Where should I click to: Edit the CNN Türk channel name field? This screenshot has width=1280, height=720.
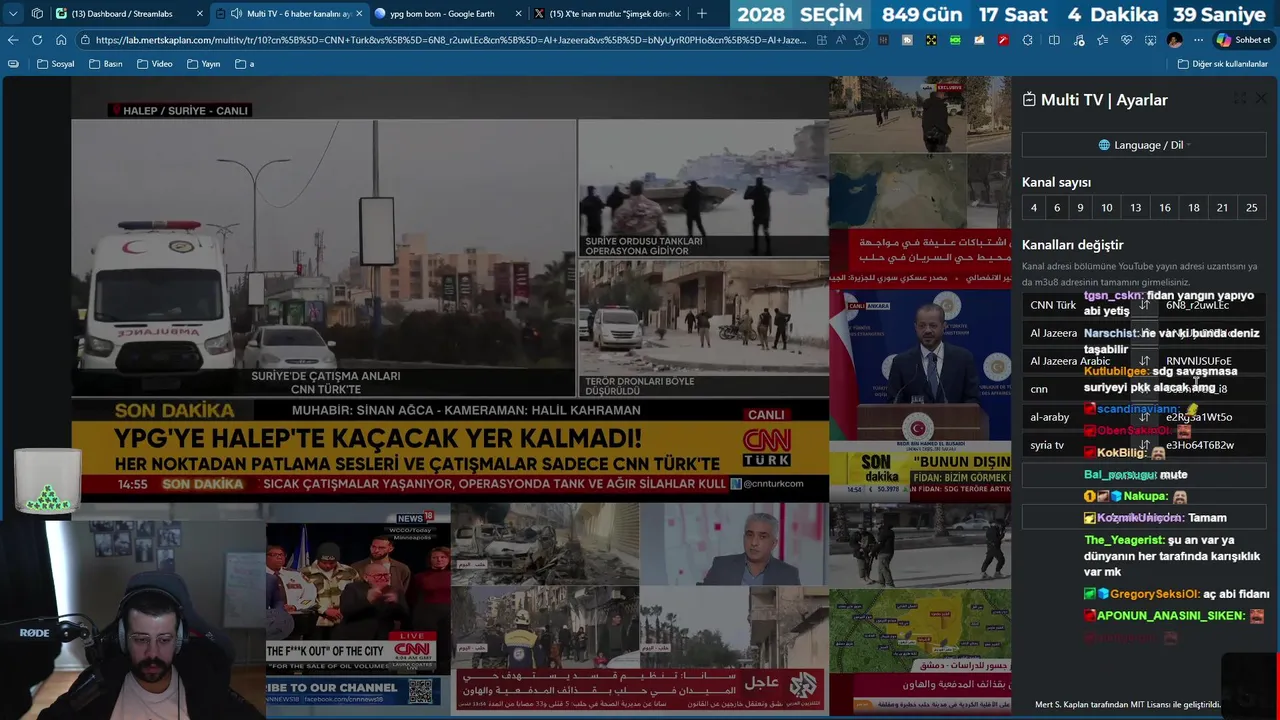(1076, 305)
